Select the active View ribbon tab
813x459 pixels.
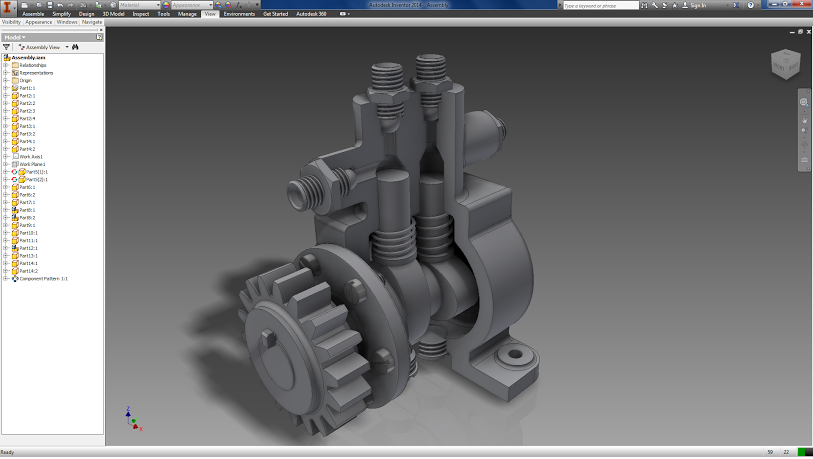[210, 14]
